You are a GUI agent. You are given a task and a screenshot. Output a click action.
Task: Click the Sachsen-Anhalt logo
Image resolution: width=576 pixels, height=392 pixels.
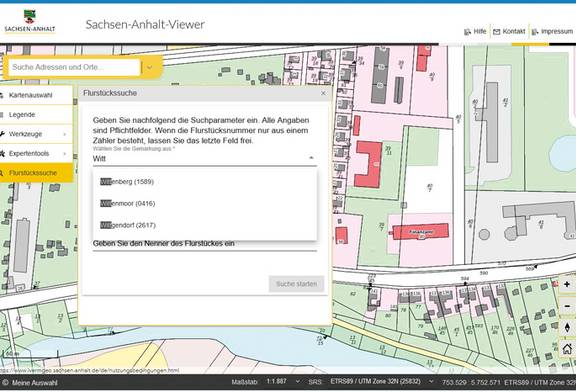(x=30, y=22)
